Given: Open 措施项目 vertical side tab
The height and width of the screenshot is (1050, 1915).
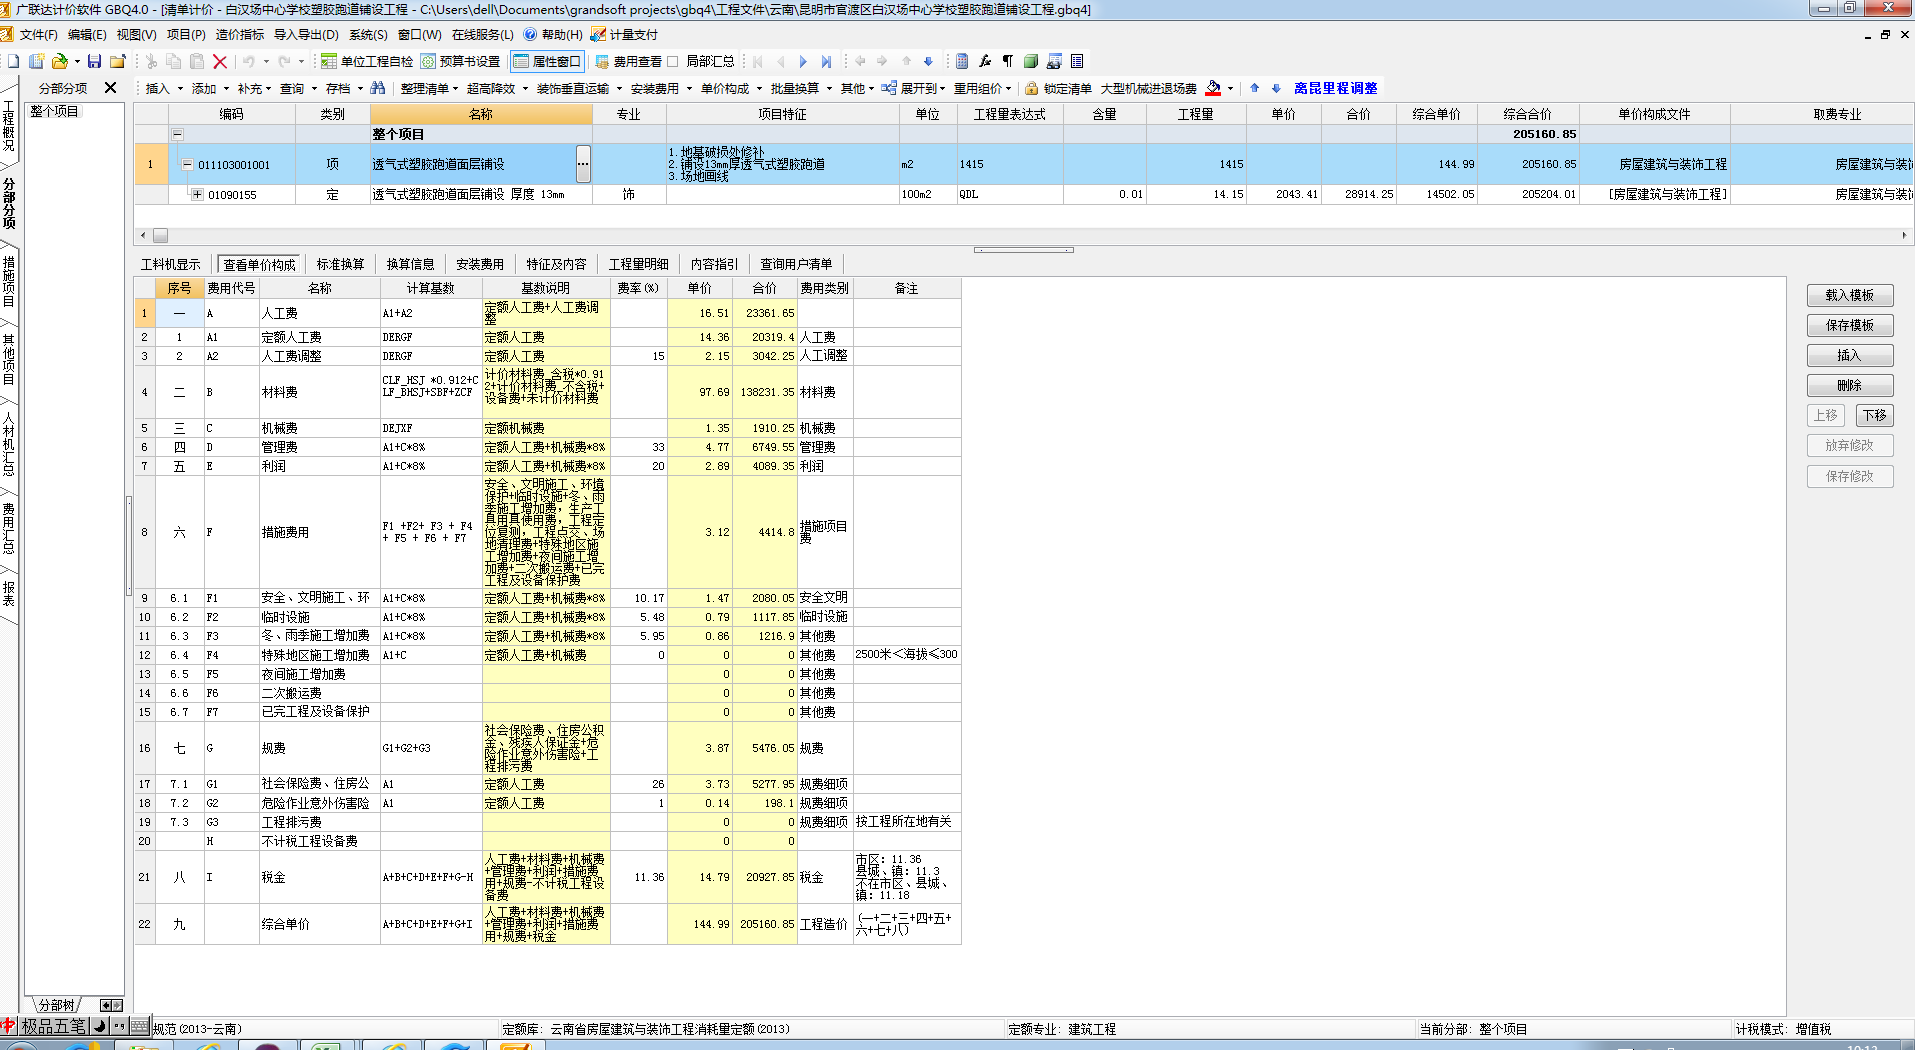Looking at the screenshot, I should 8,280.
